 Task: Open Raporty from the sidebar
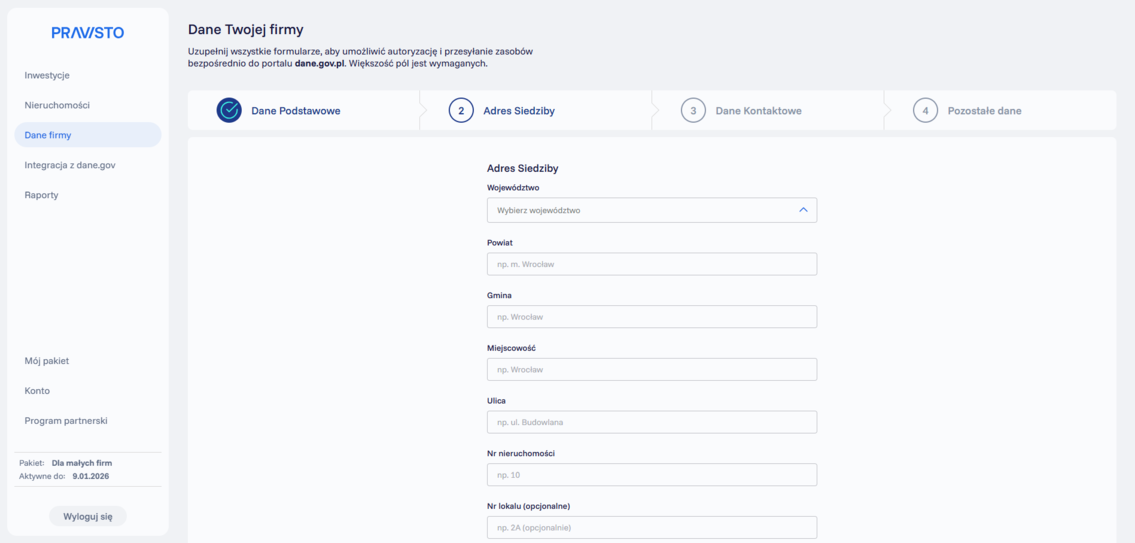click(41, 195)
